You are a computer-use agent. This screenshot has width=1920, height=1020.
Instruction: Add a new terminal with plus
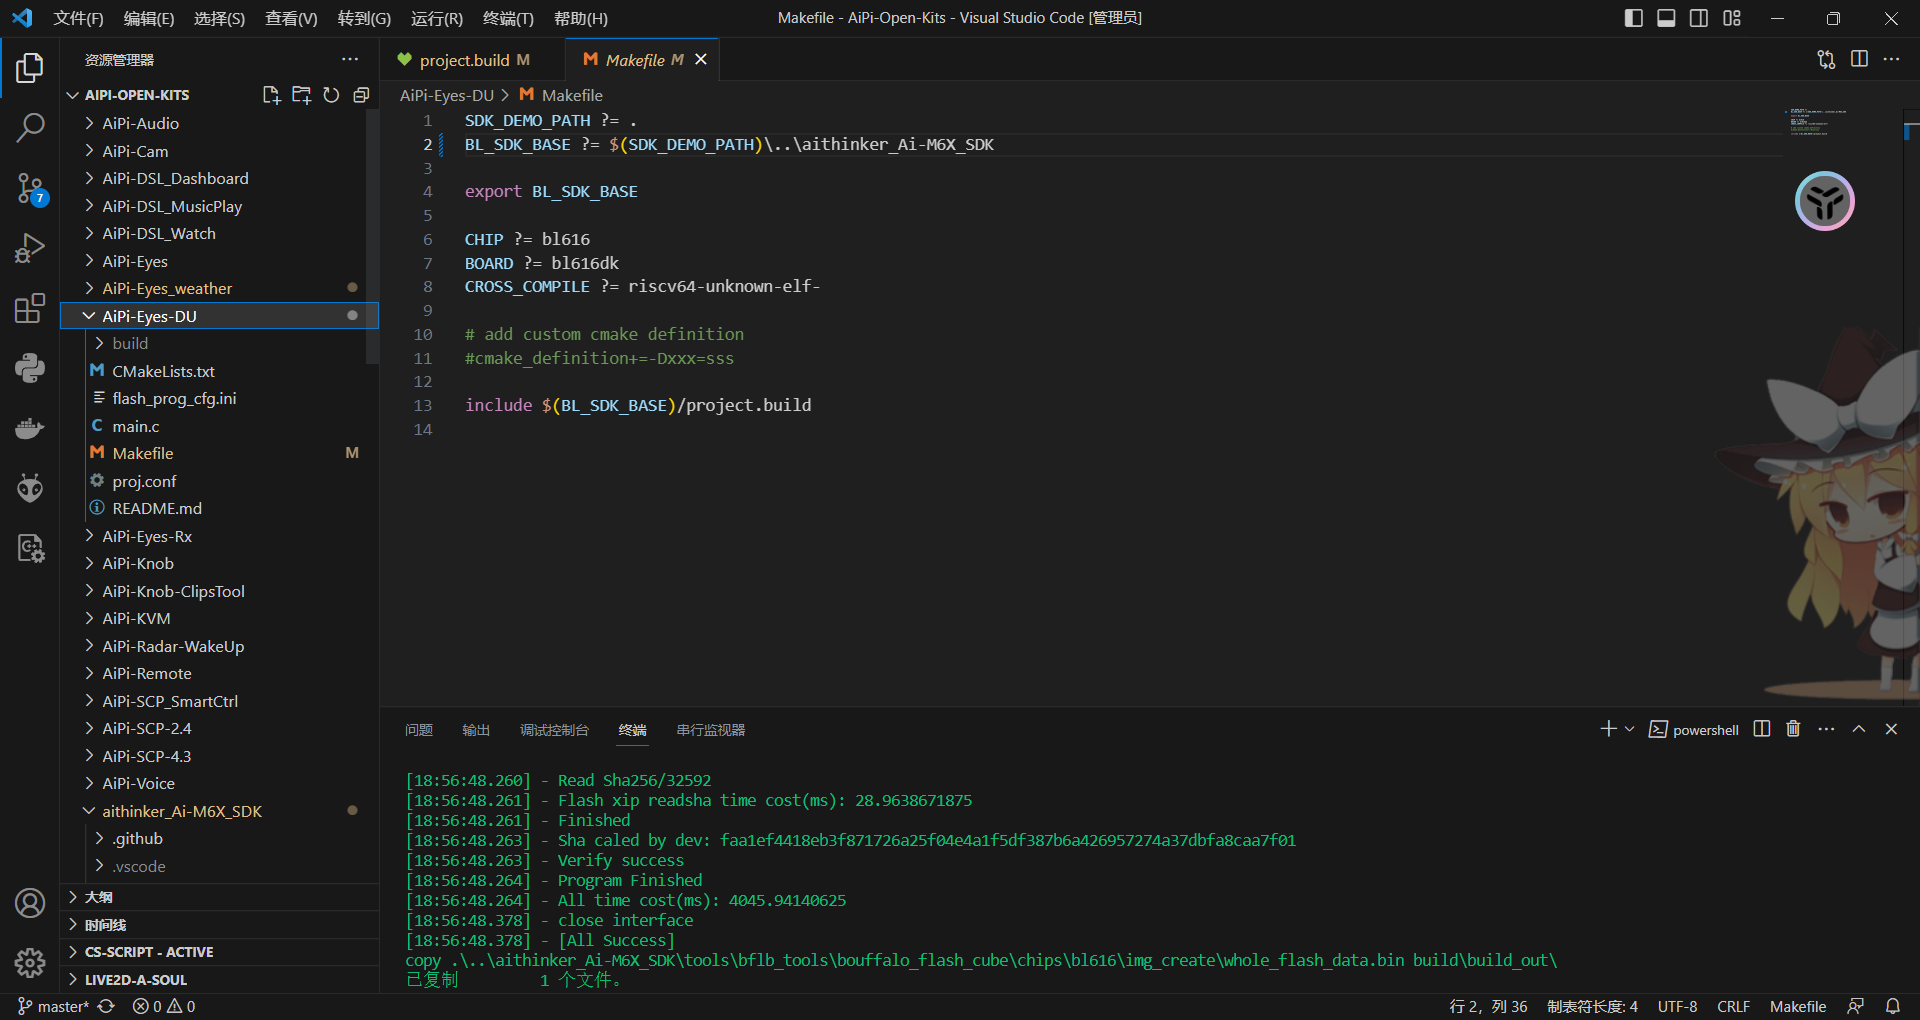coord(1608,729)
